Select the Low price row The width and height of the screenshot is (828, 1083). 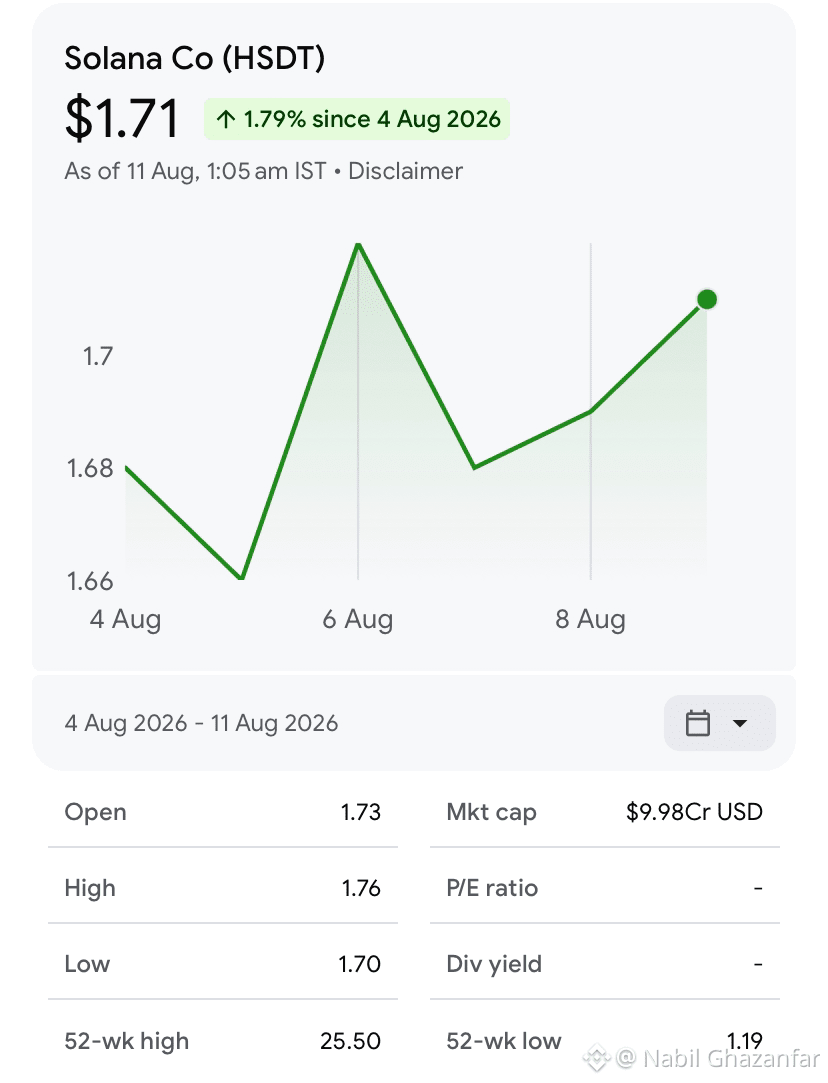pos(222,964)
